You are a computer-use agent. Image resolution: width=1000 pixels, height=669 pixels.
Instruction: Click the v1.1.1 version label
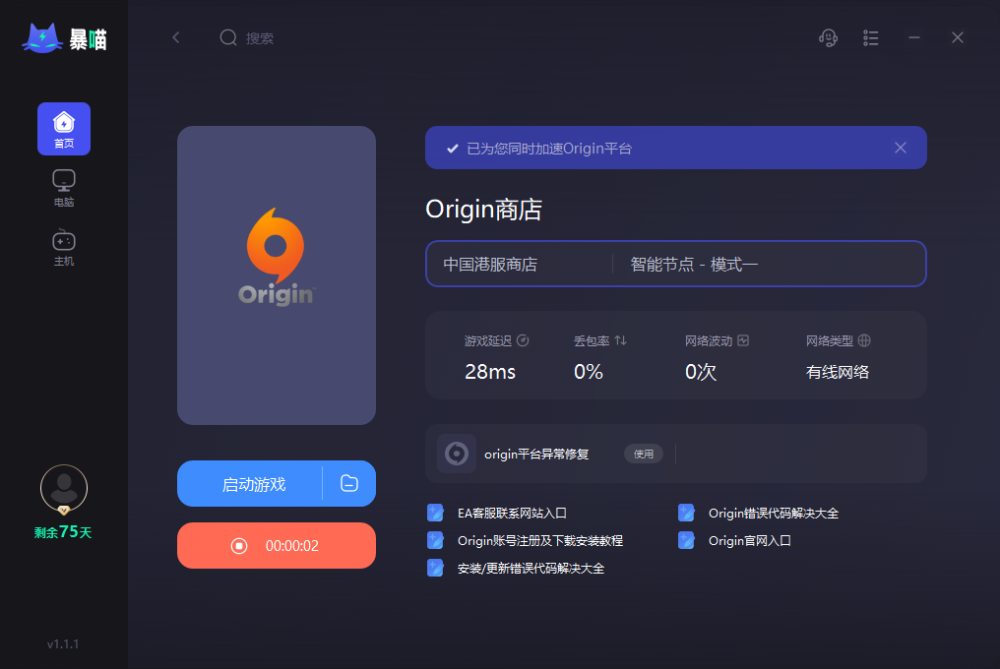[x=62, y=644]
